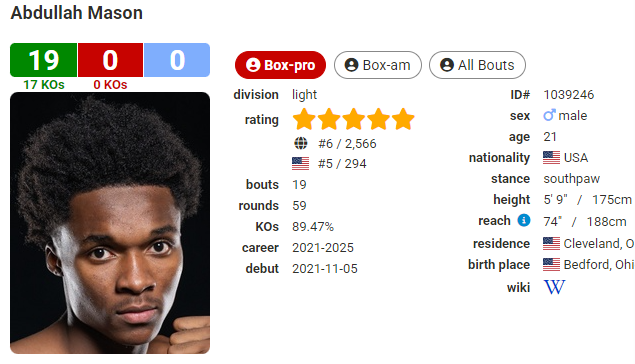Click the world rank #6 / 2,566 link

(347, 143)
